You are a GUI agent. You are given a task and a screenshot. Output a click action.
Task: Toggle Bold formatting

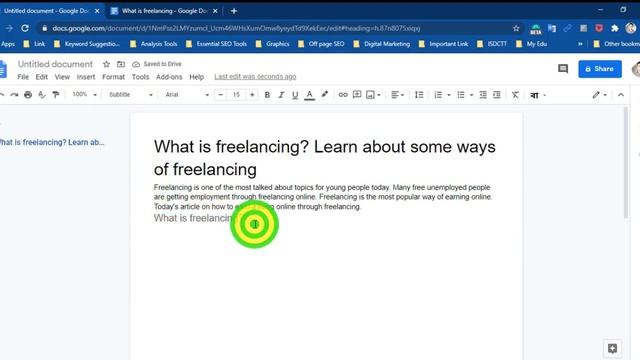(267, 95)
